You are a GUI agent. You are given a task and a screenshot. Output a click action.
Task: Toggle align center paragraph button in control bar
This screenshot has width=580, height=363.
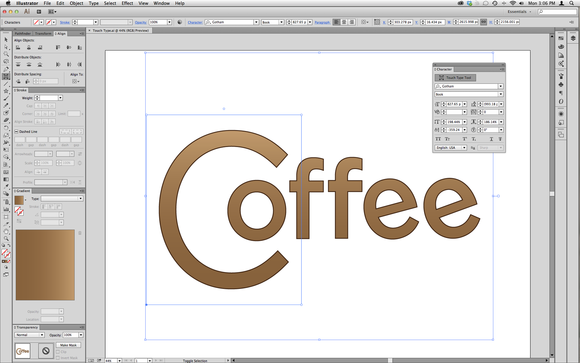pyautogui.click(x=344, y=22)
